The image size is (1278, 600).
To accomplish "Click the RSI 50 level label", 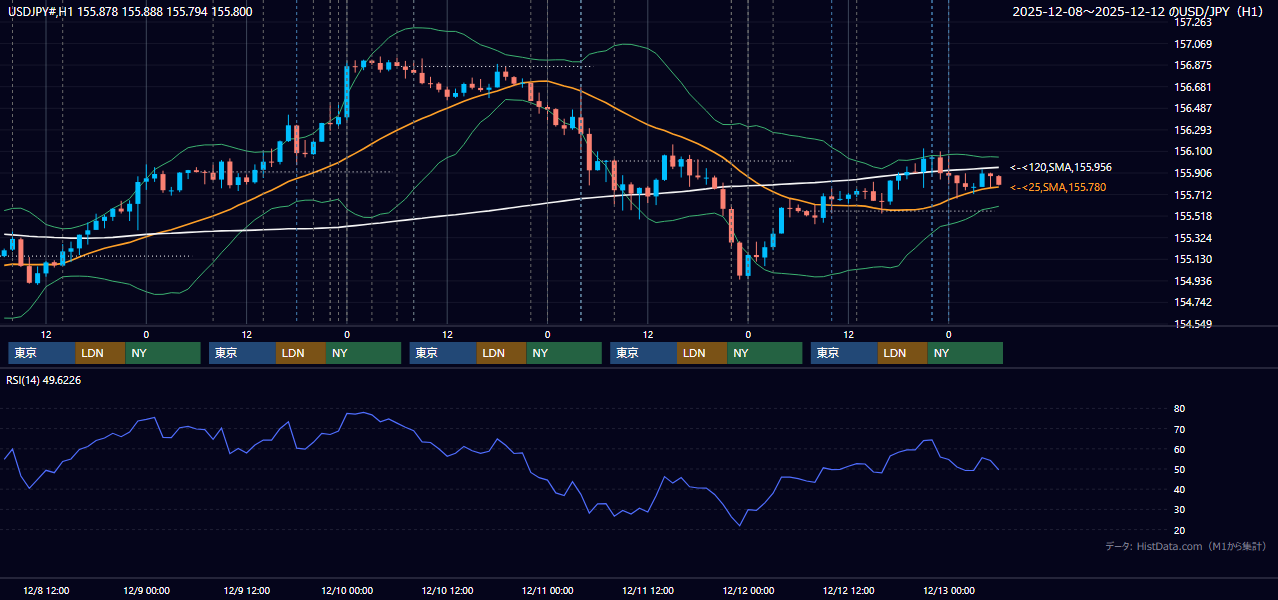I will point(1179,469).
